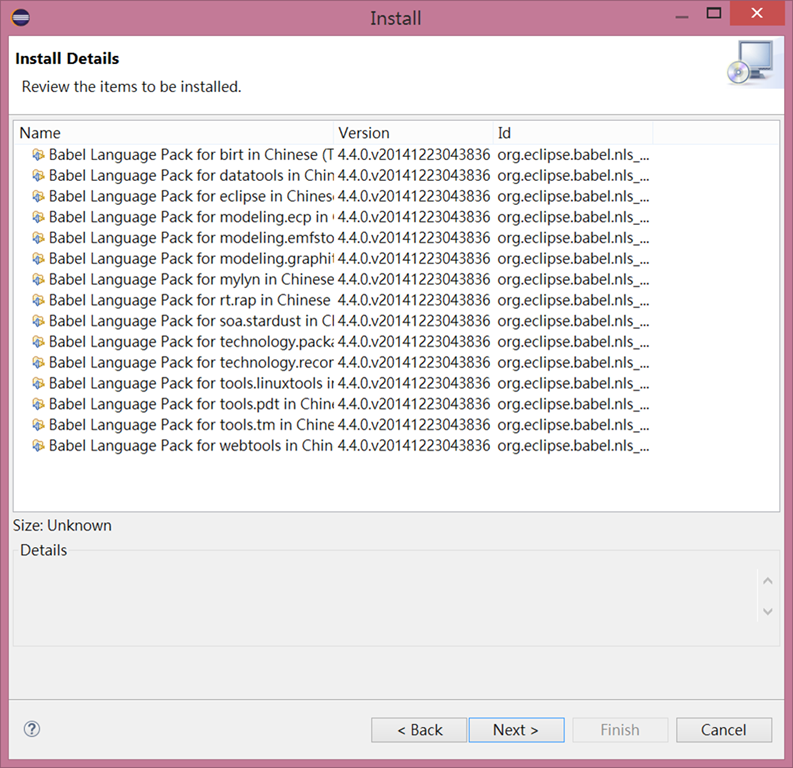The image size is (793, 768).
Task: Click the Eclipse logo in the title bar
Action: pyautogui.click(x=20, y=18)
